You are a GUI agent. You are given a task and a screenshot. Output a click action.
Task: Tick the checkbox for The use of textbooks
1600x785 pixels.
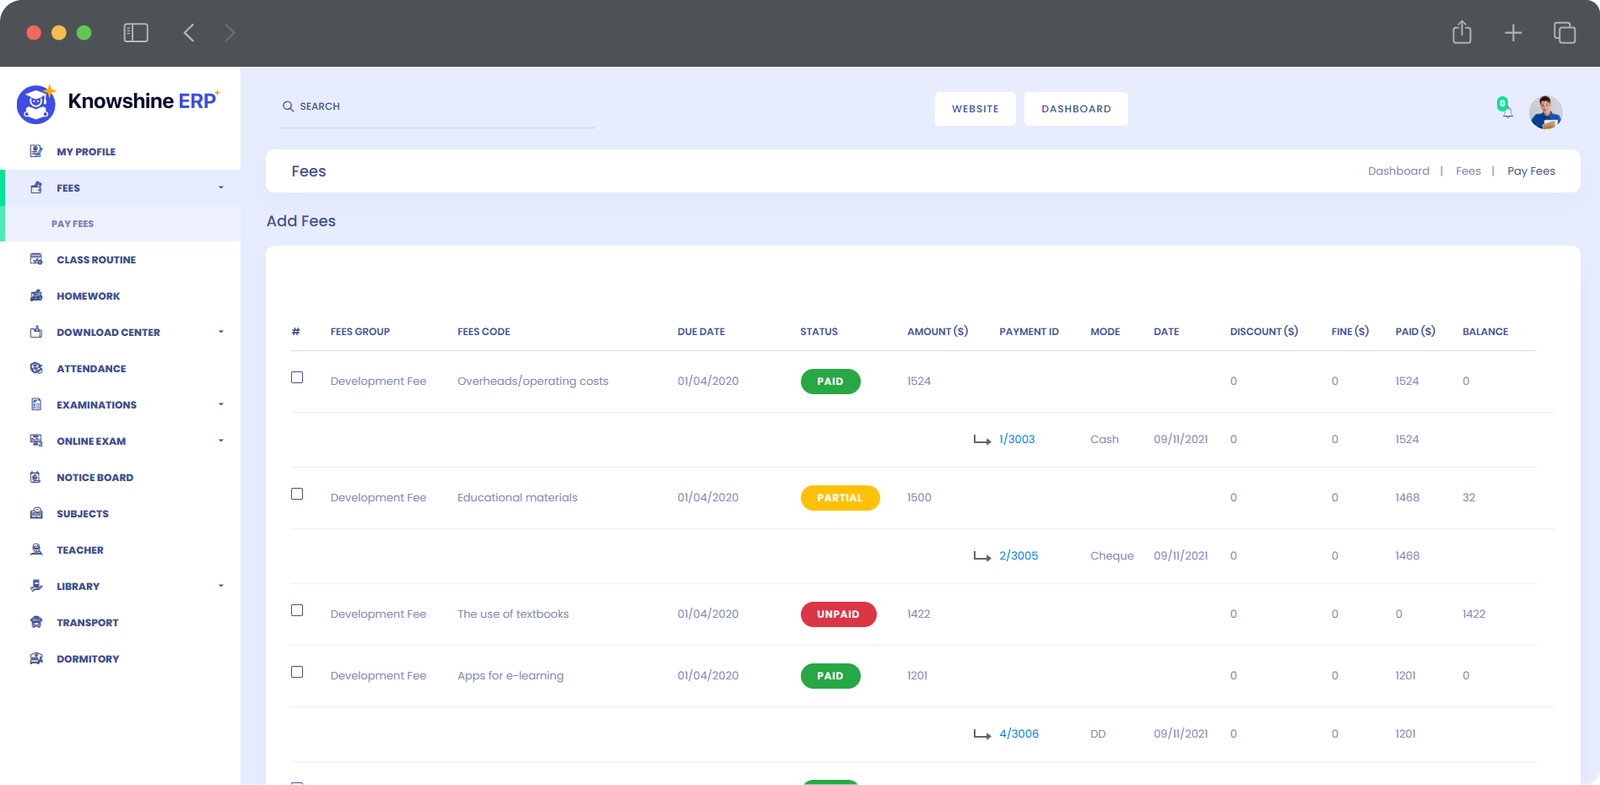click(x=297, y=610)
